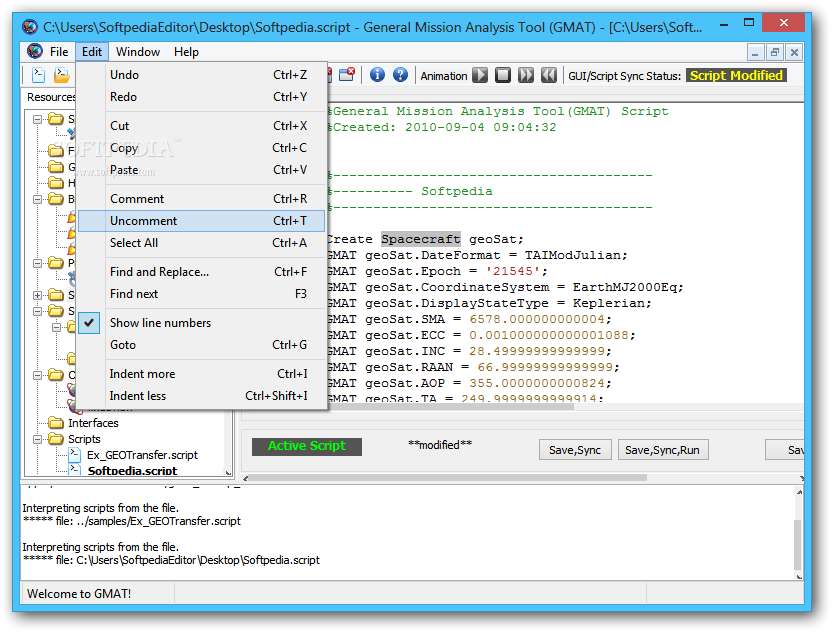This screenshot has height=632, width=832.
Task: Open the About GMAT info icon
Action: 377,75
